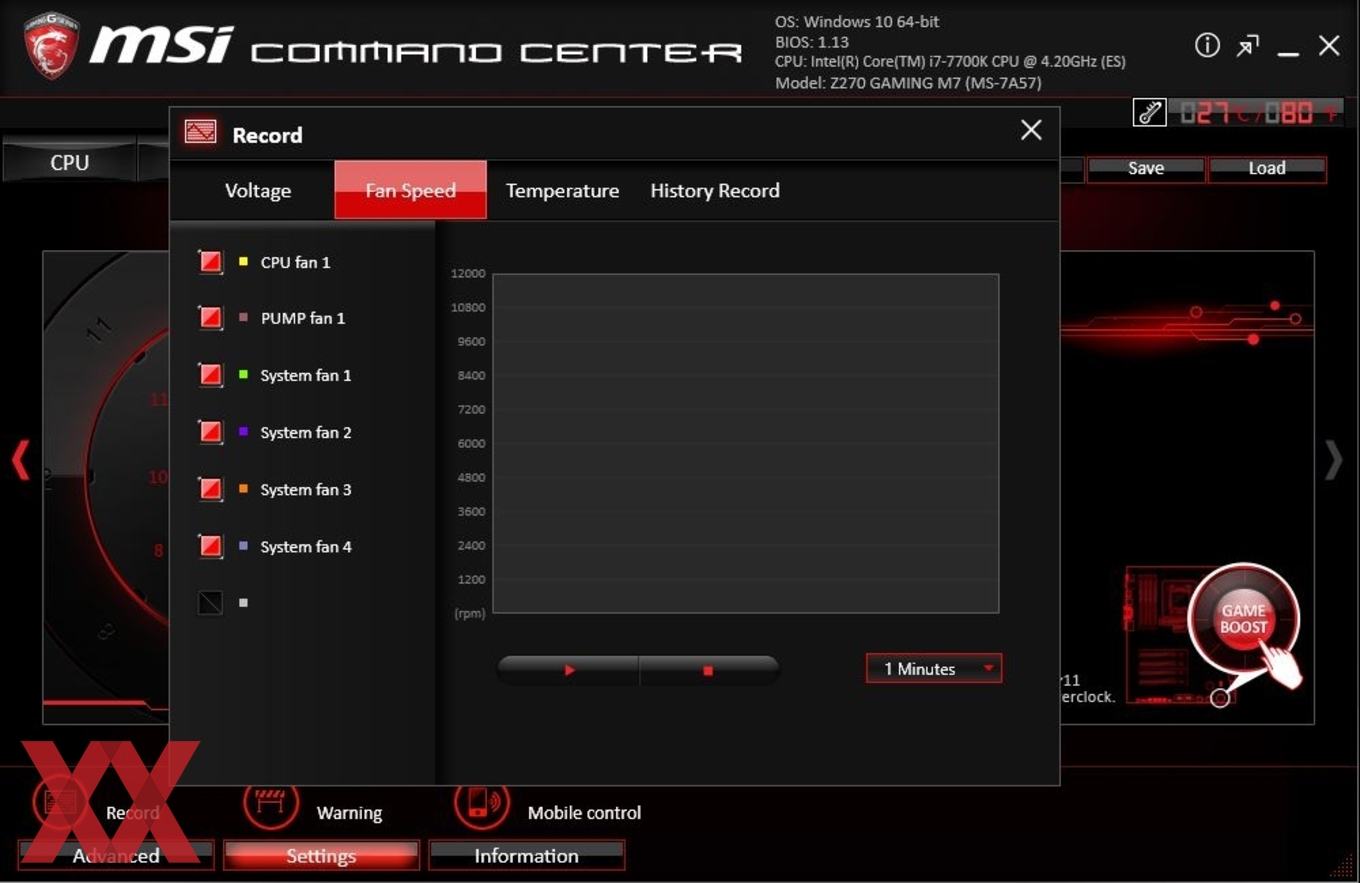
Task: Click the Mobile control label
Action: pyautogui.click(x=585, y=813)
